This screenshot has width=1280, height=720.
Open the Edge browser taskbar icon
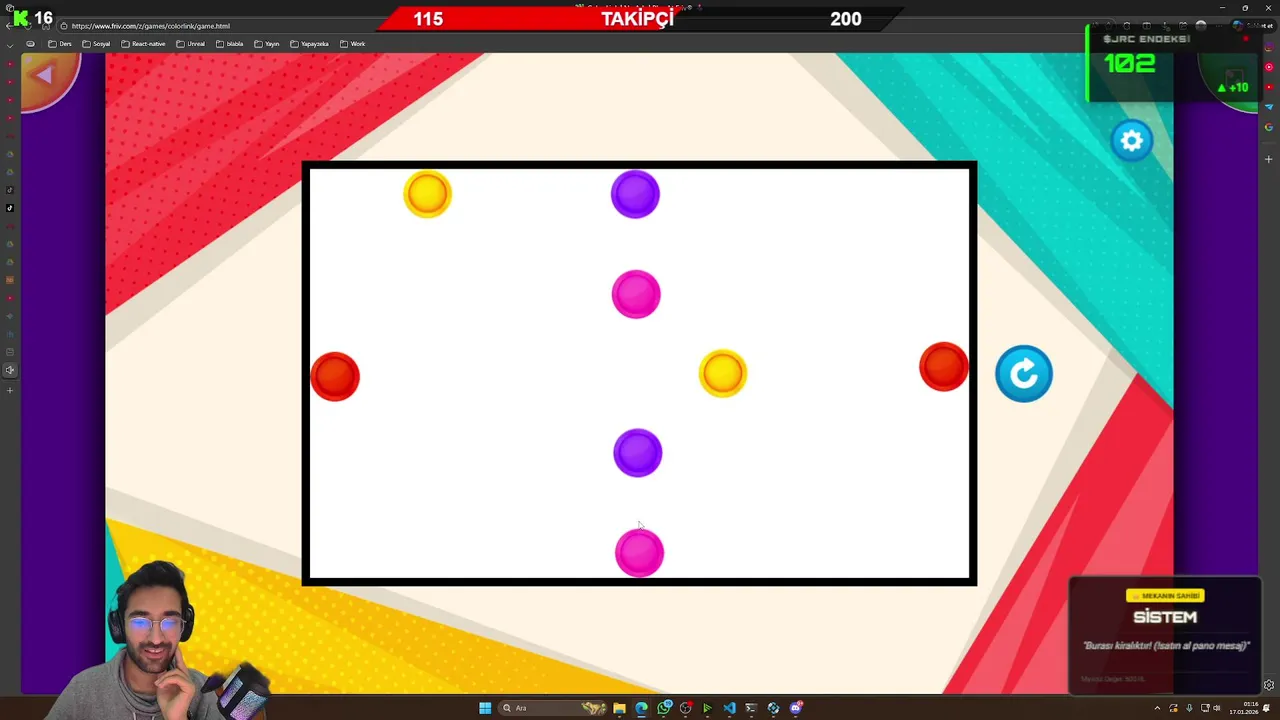tap(641, 708)
